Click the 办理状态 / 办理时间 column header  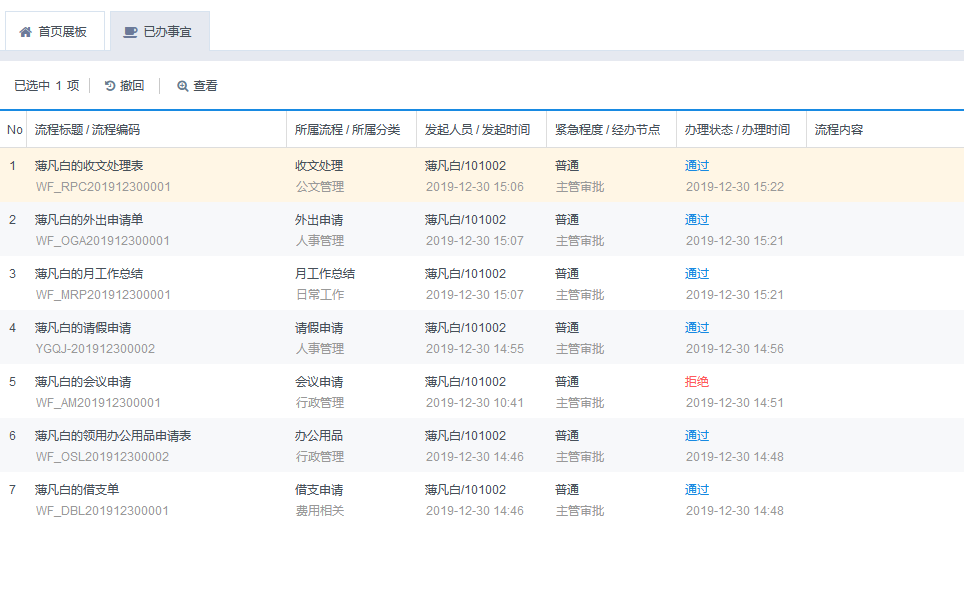point(737,130)
